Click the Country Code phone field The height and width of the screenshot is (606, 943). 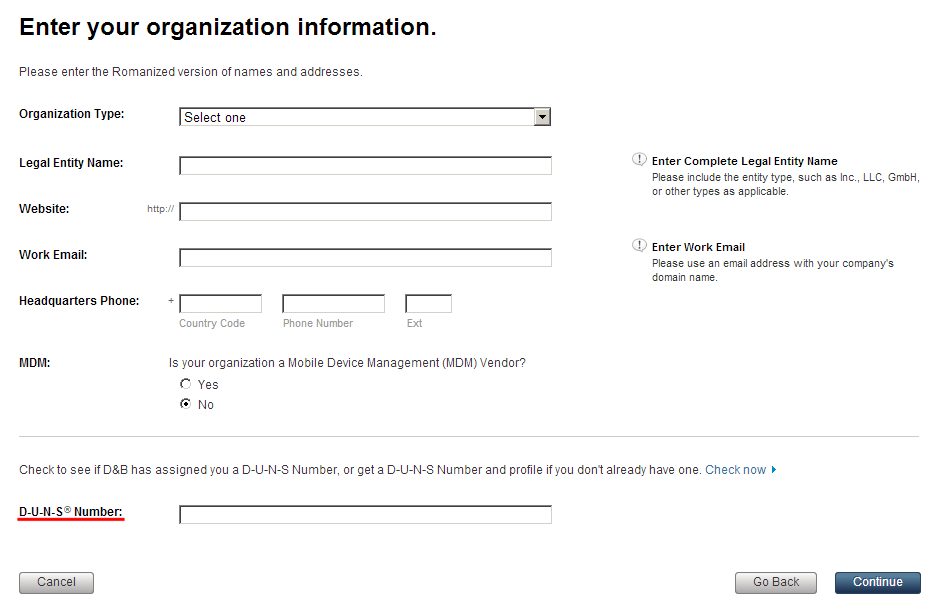[220, 304]
